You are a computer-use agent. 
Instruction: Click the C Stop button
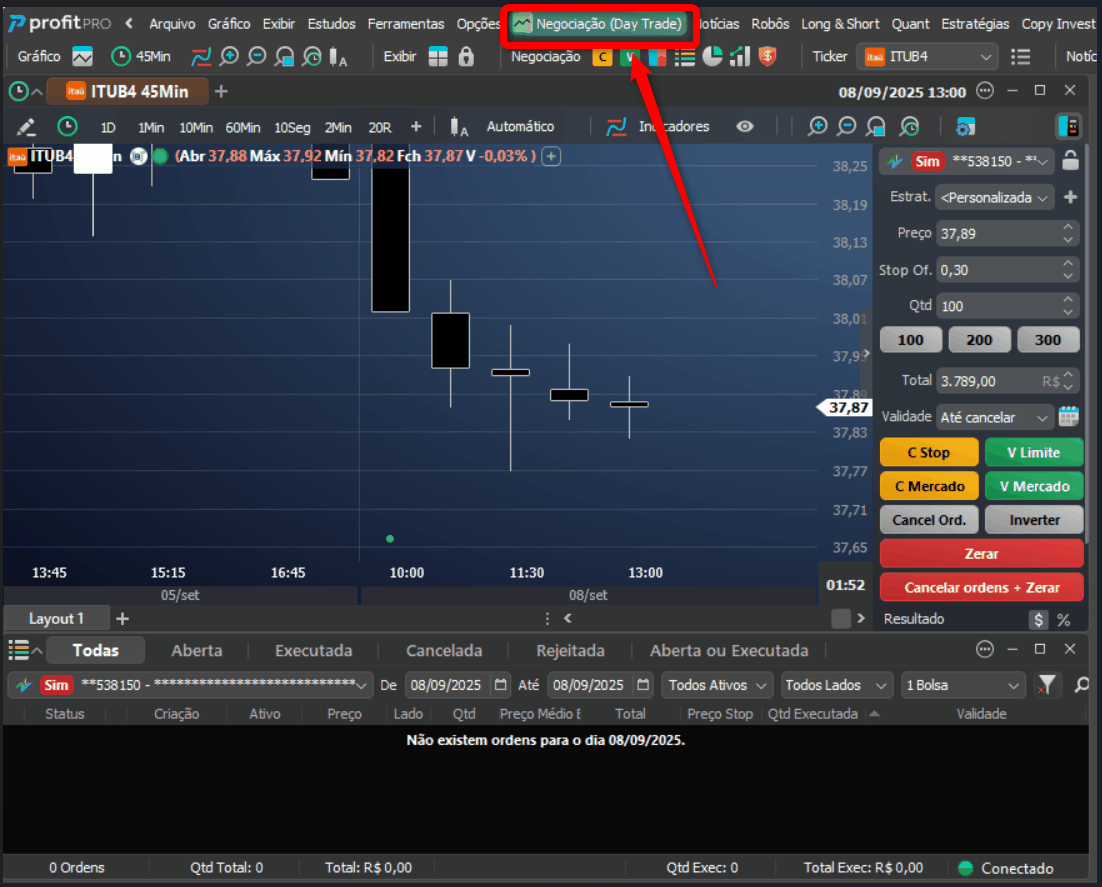[x=928, y=452]
